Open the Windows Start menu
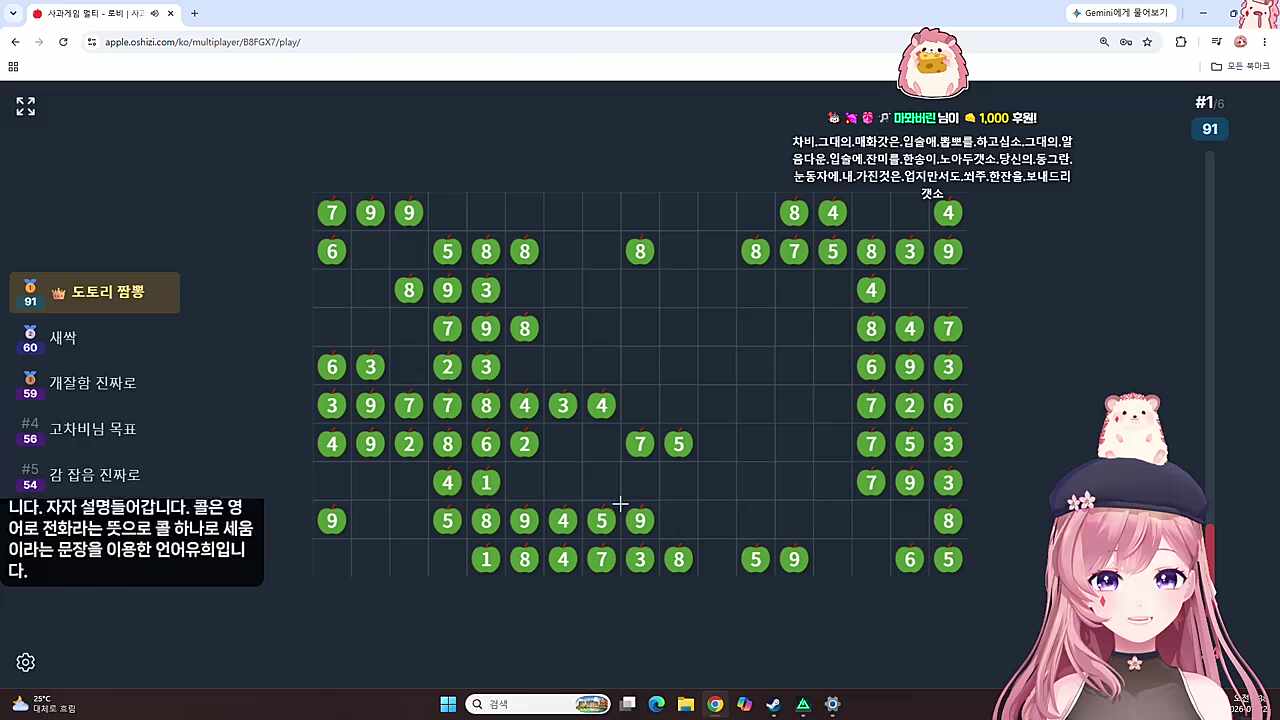This screenshot has width=1280, height=720. tap(448, 704)
